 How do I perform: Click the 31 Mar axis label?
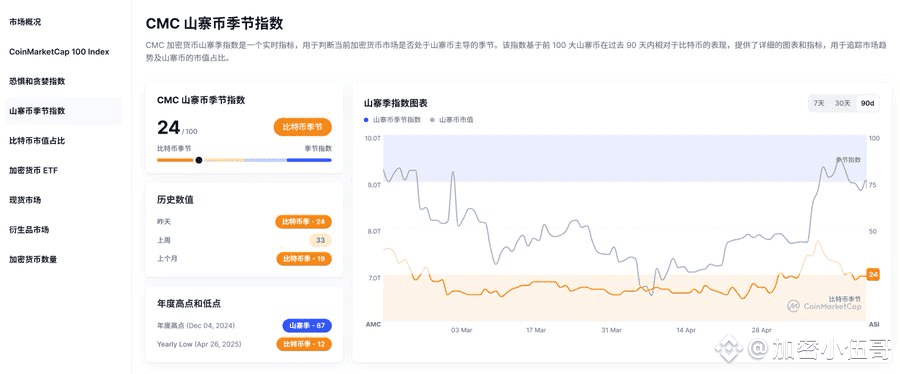[x=611, y=330]
